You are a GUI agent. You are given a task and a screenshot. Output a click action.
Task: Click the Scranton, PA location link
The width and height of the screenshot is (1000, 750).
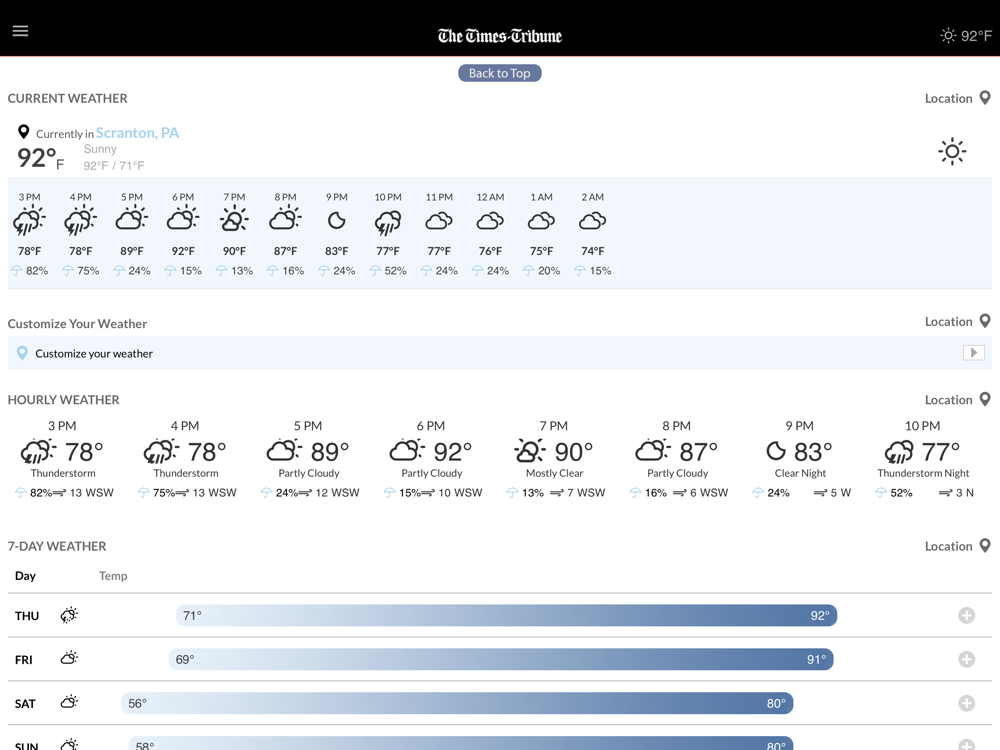point(137,133)
